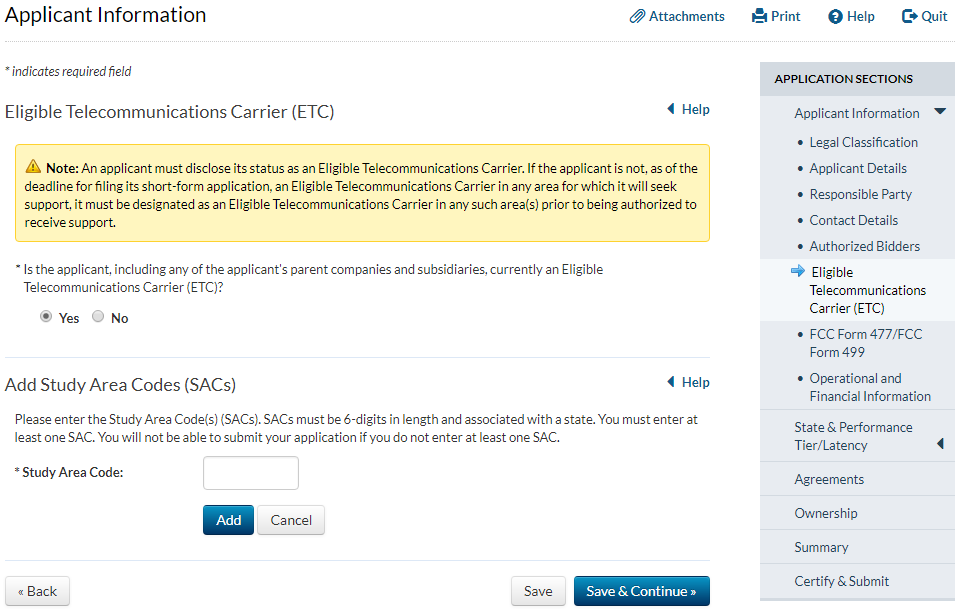The image size is (961, 613).
Task: Click the Help arrow beside Add Study Area Codes
Action: click(x=671, y=382)
